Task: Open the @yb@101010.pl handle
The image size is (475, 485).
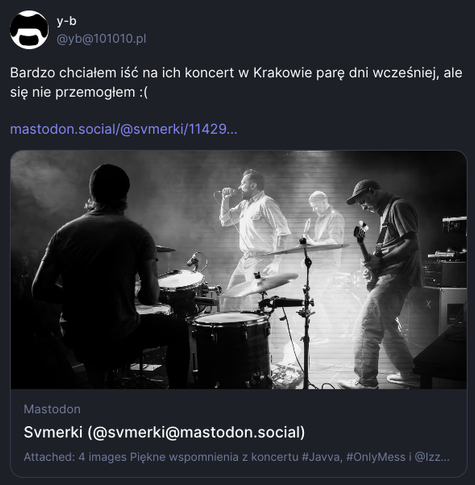Action: 101,39
